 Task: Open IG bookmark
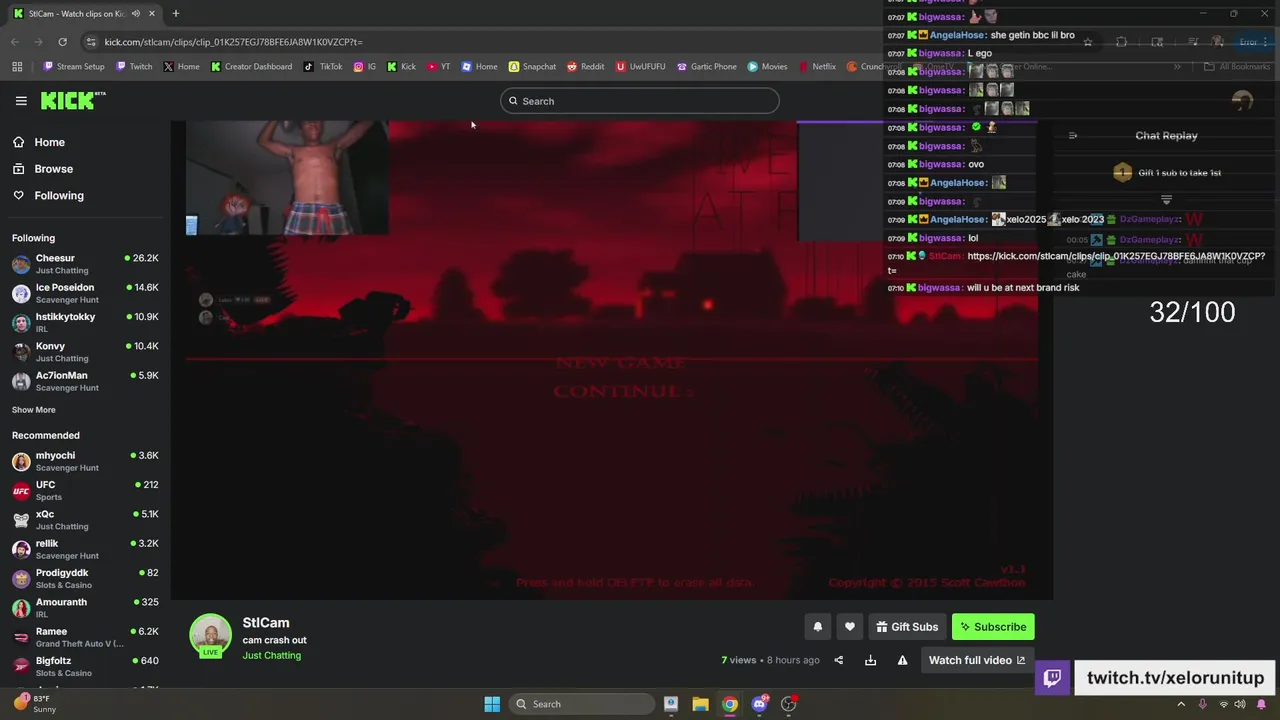point(365,67)
